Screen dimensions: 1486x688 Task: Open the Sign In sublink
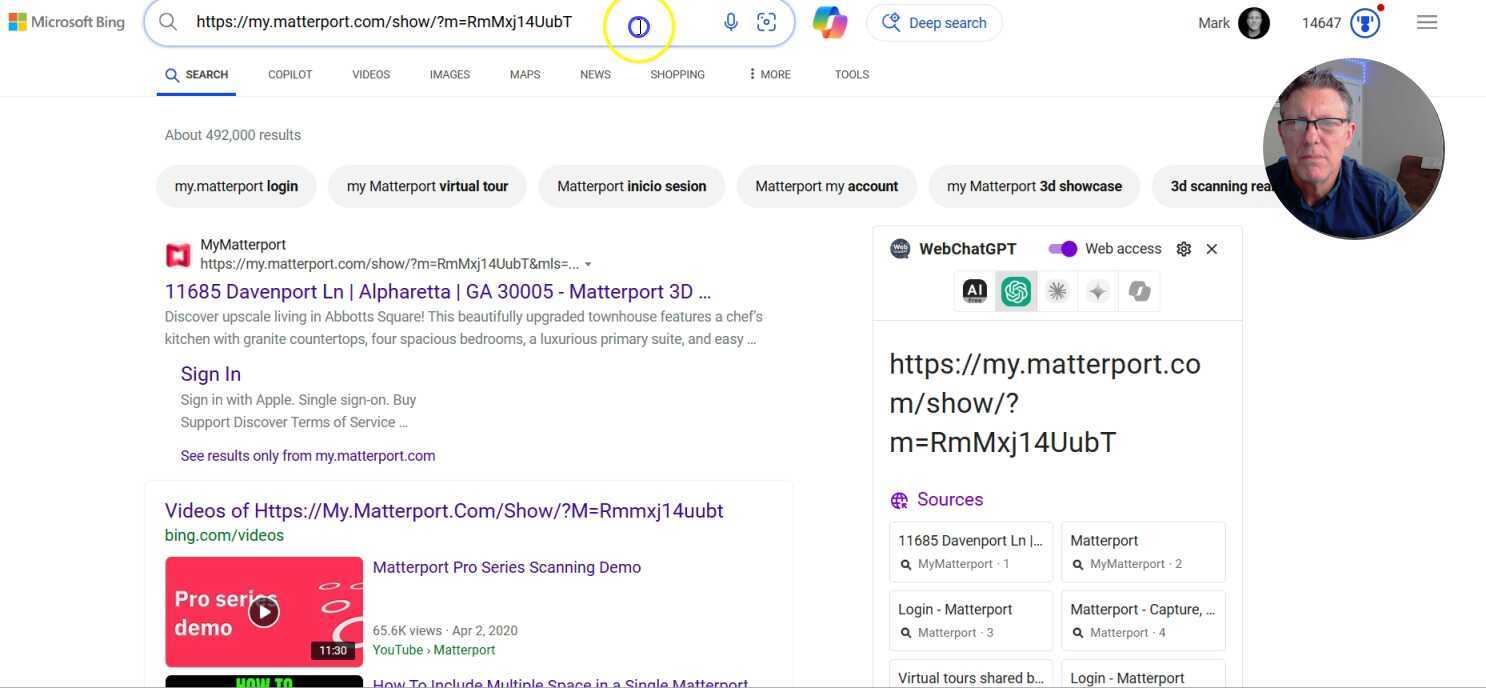(x=211, y=374)
